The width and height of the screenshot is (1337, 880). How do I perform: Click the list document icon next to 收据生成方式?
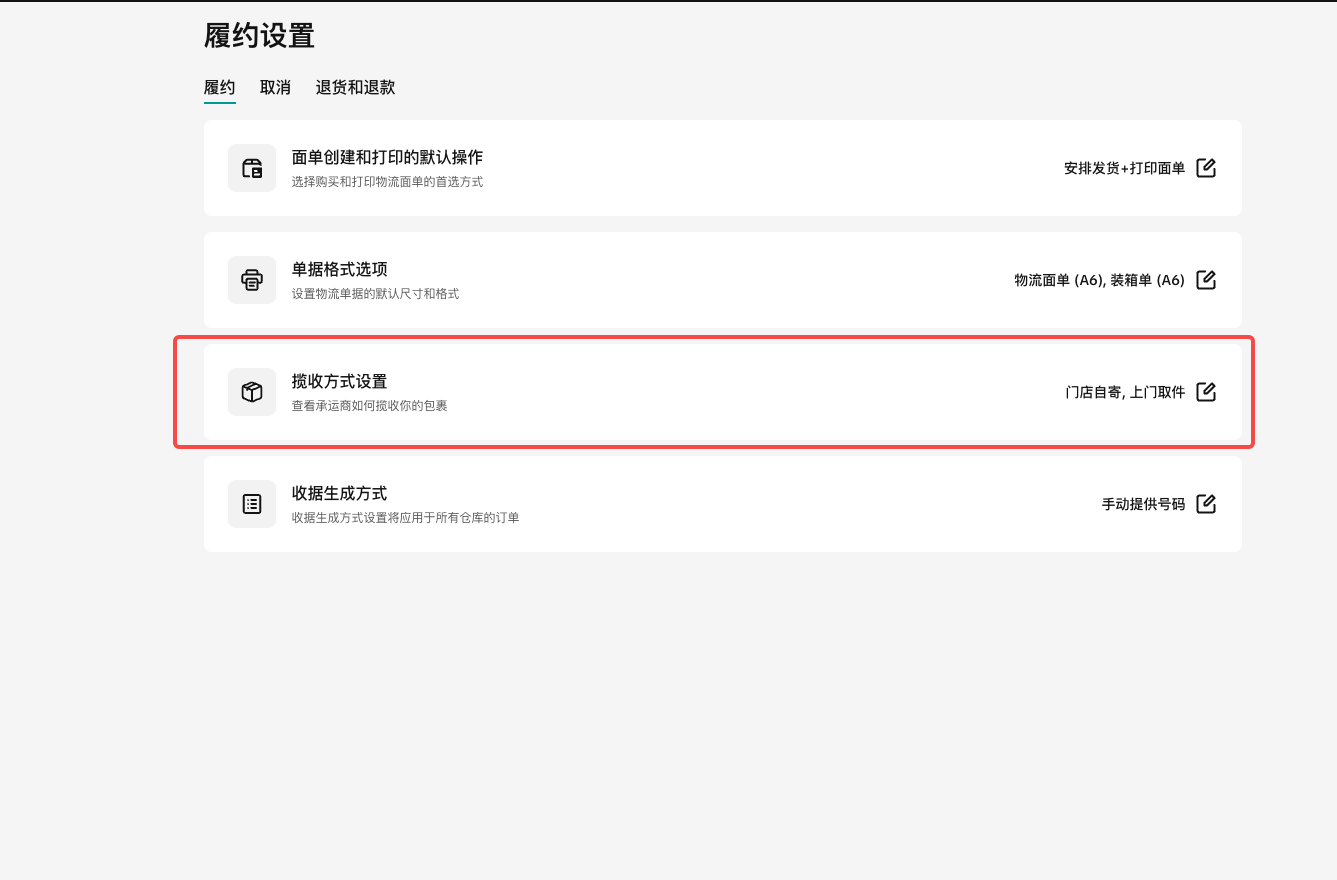[x=252, y=504]
